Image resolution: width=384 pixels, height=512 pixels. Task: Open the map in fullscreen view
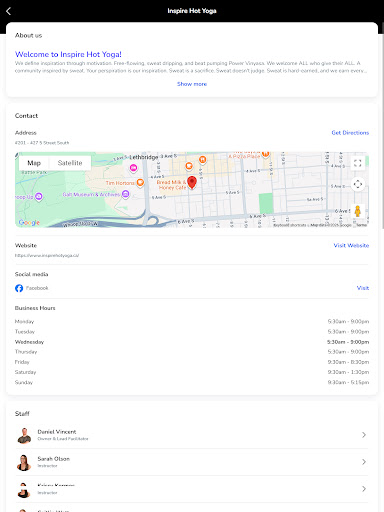(358, 163)
